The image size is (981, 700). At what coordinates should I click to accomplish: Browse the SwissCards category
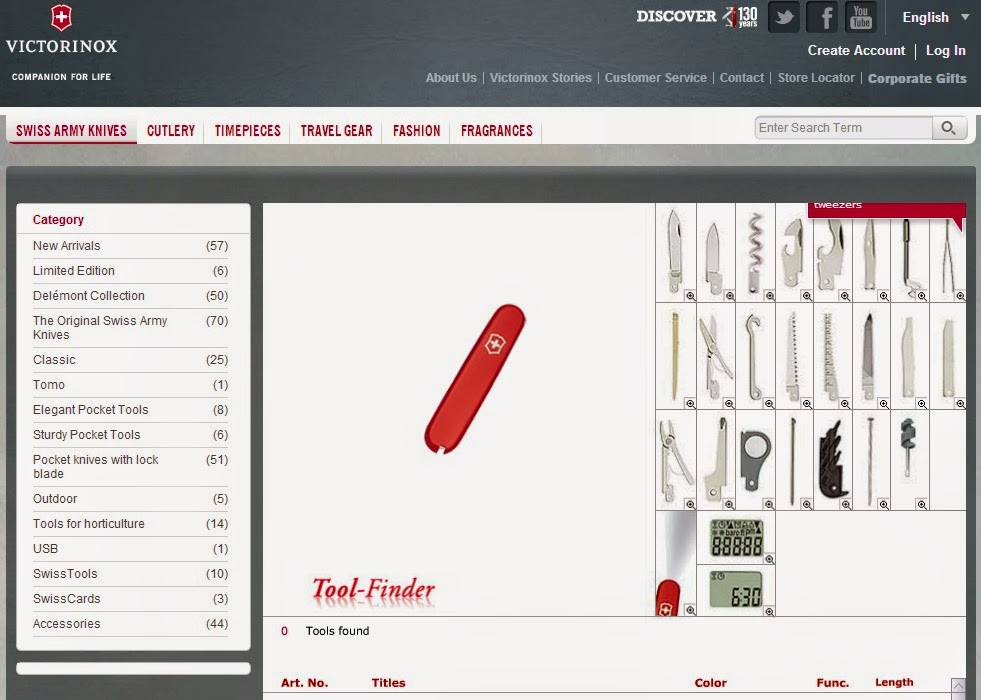pyautogui.click(x=130, y=599)
